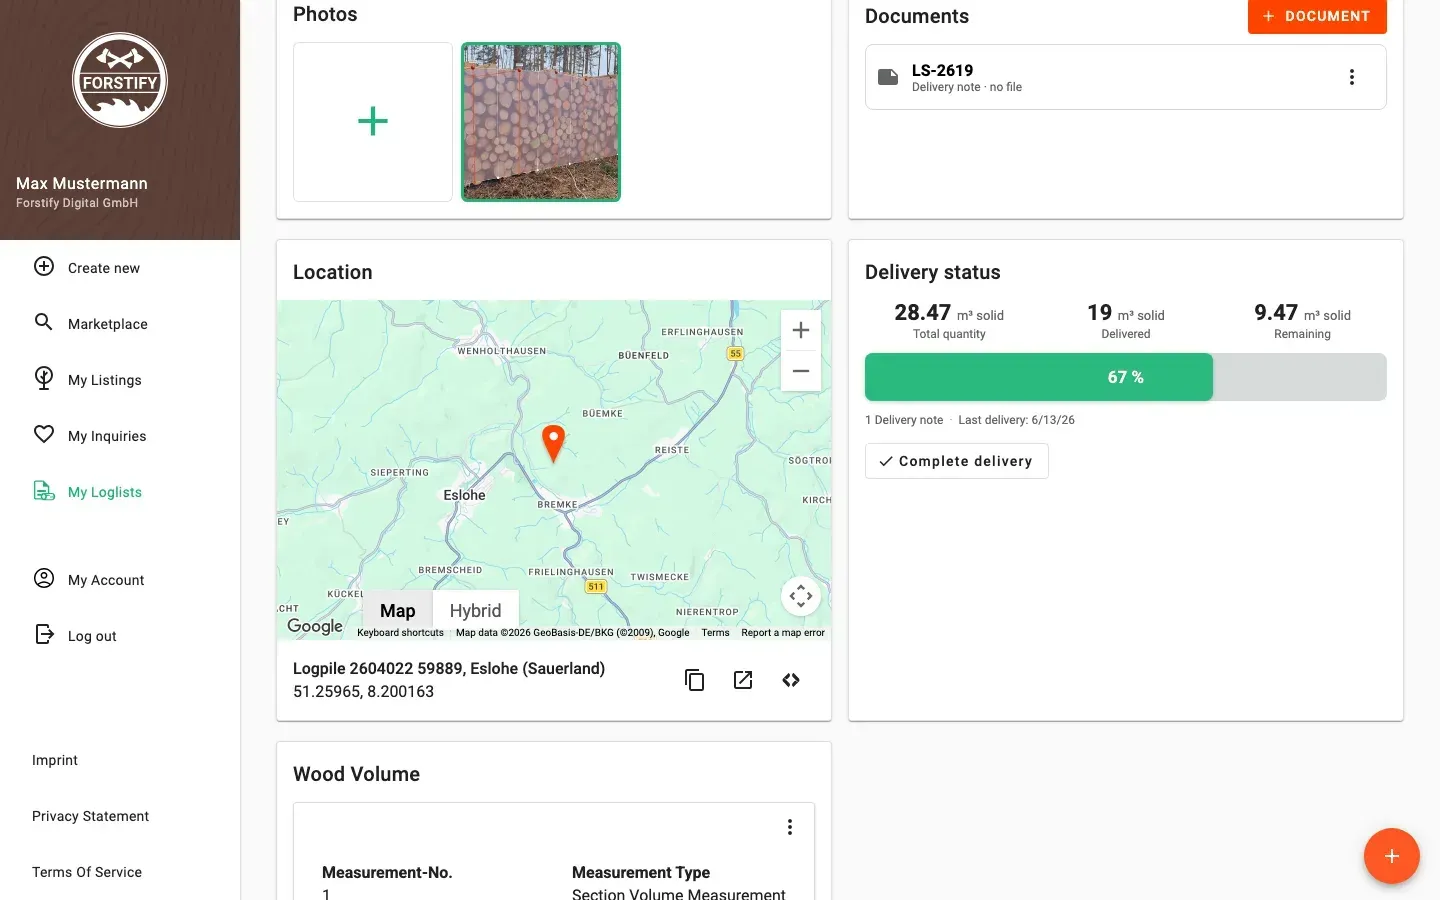Click the Logpile 2604022 address text
This screenshot has width=1440, height=900.
(449, 668)
